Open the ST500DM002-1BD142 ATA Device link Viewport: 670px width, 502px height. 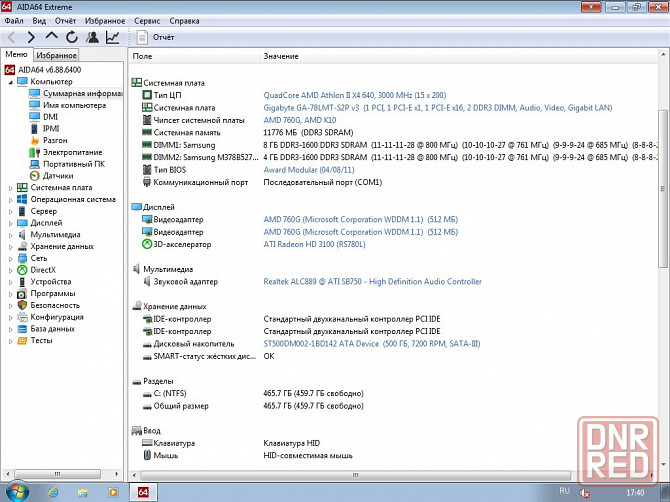[371, 344]
